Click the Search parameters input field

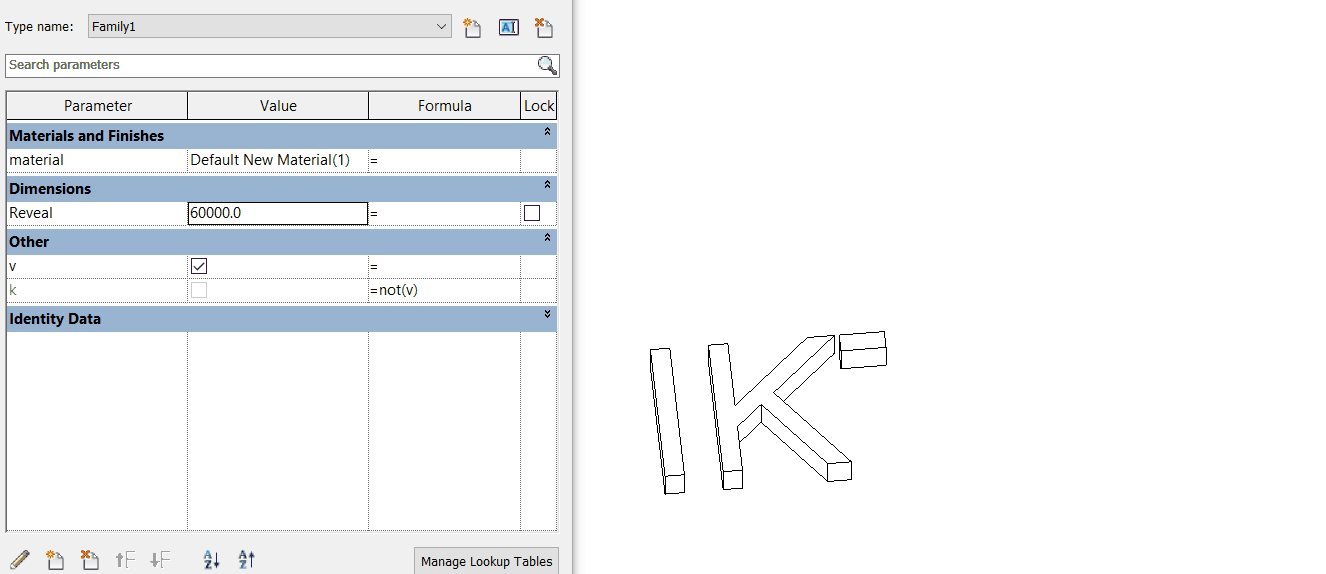coord(271,65)
